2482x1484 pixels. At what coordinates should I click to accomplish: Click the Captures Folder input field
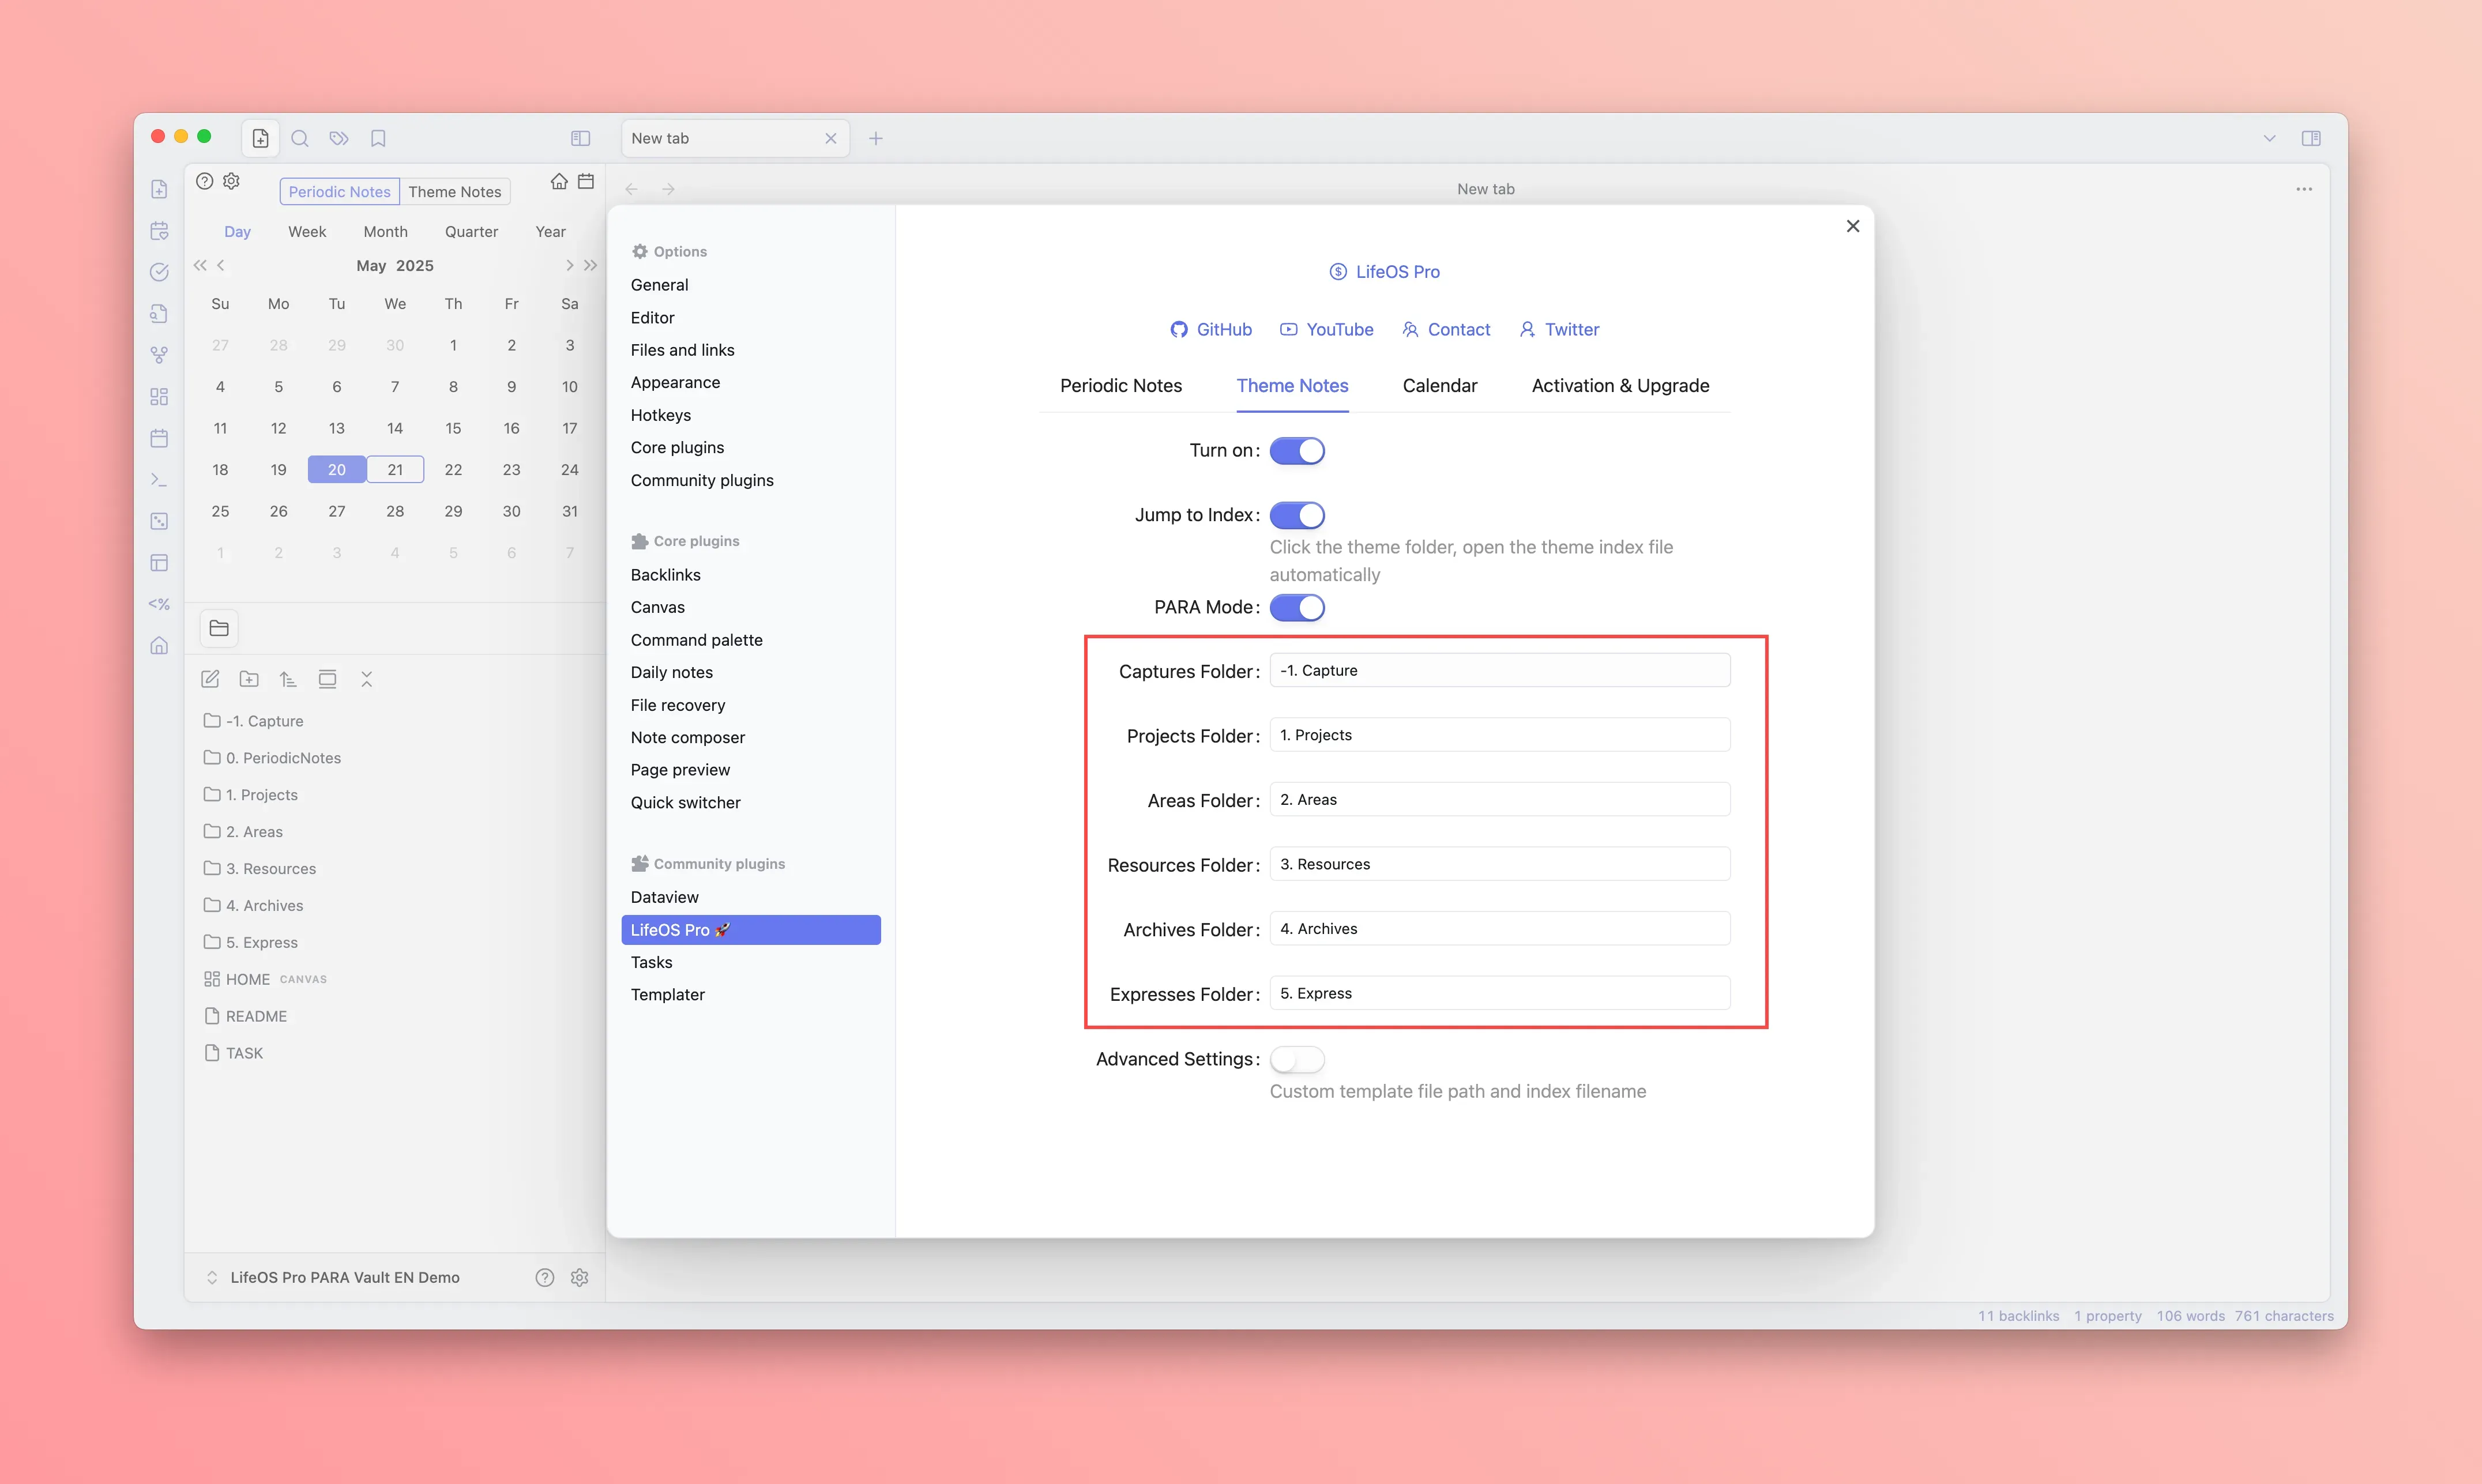pyautogui.click(x=1499, y=670)
